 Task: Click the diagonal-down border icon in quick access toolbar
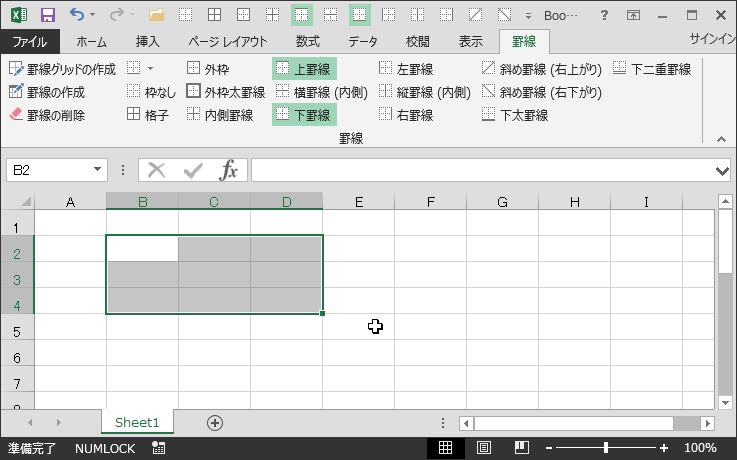[504, 15]
